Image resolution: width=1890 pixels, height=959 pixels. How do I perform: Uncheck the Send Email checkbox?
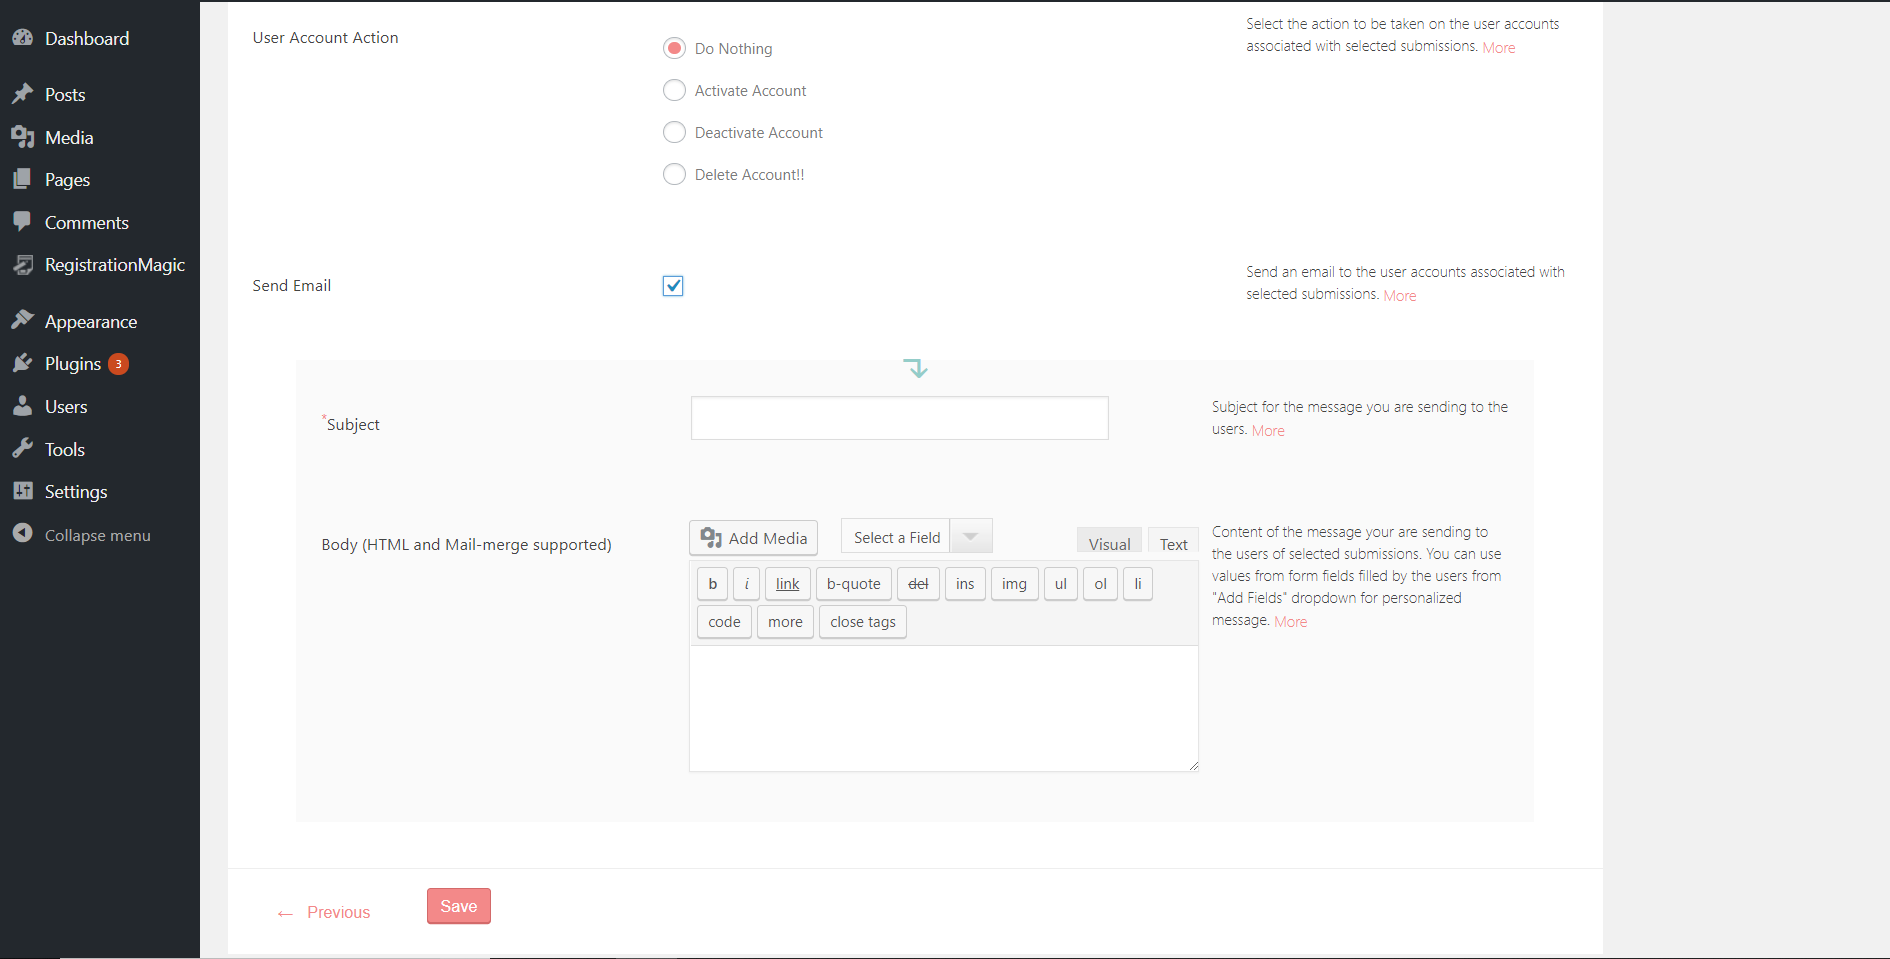pyautogui.click(x=673, y=286)
